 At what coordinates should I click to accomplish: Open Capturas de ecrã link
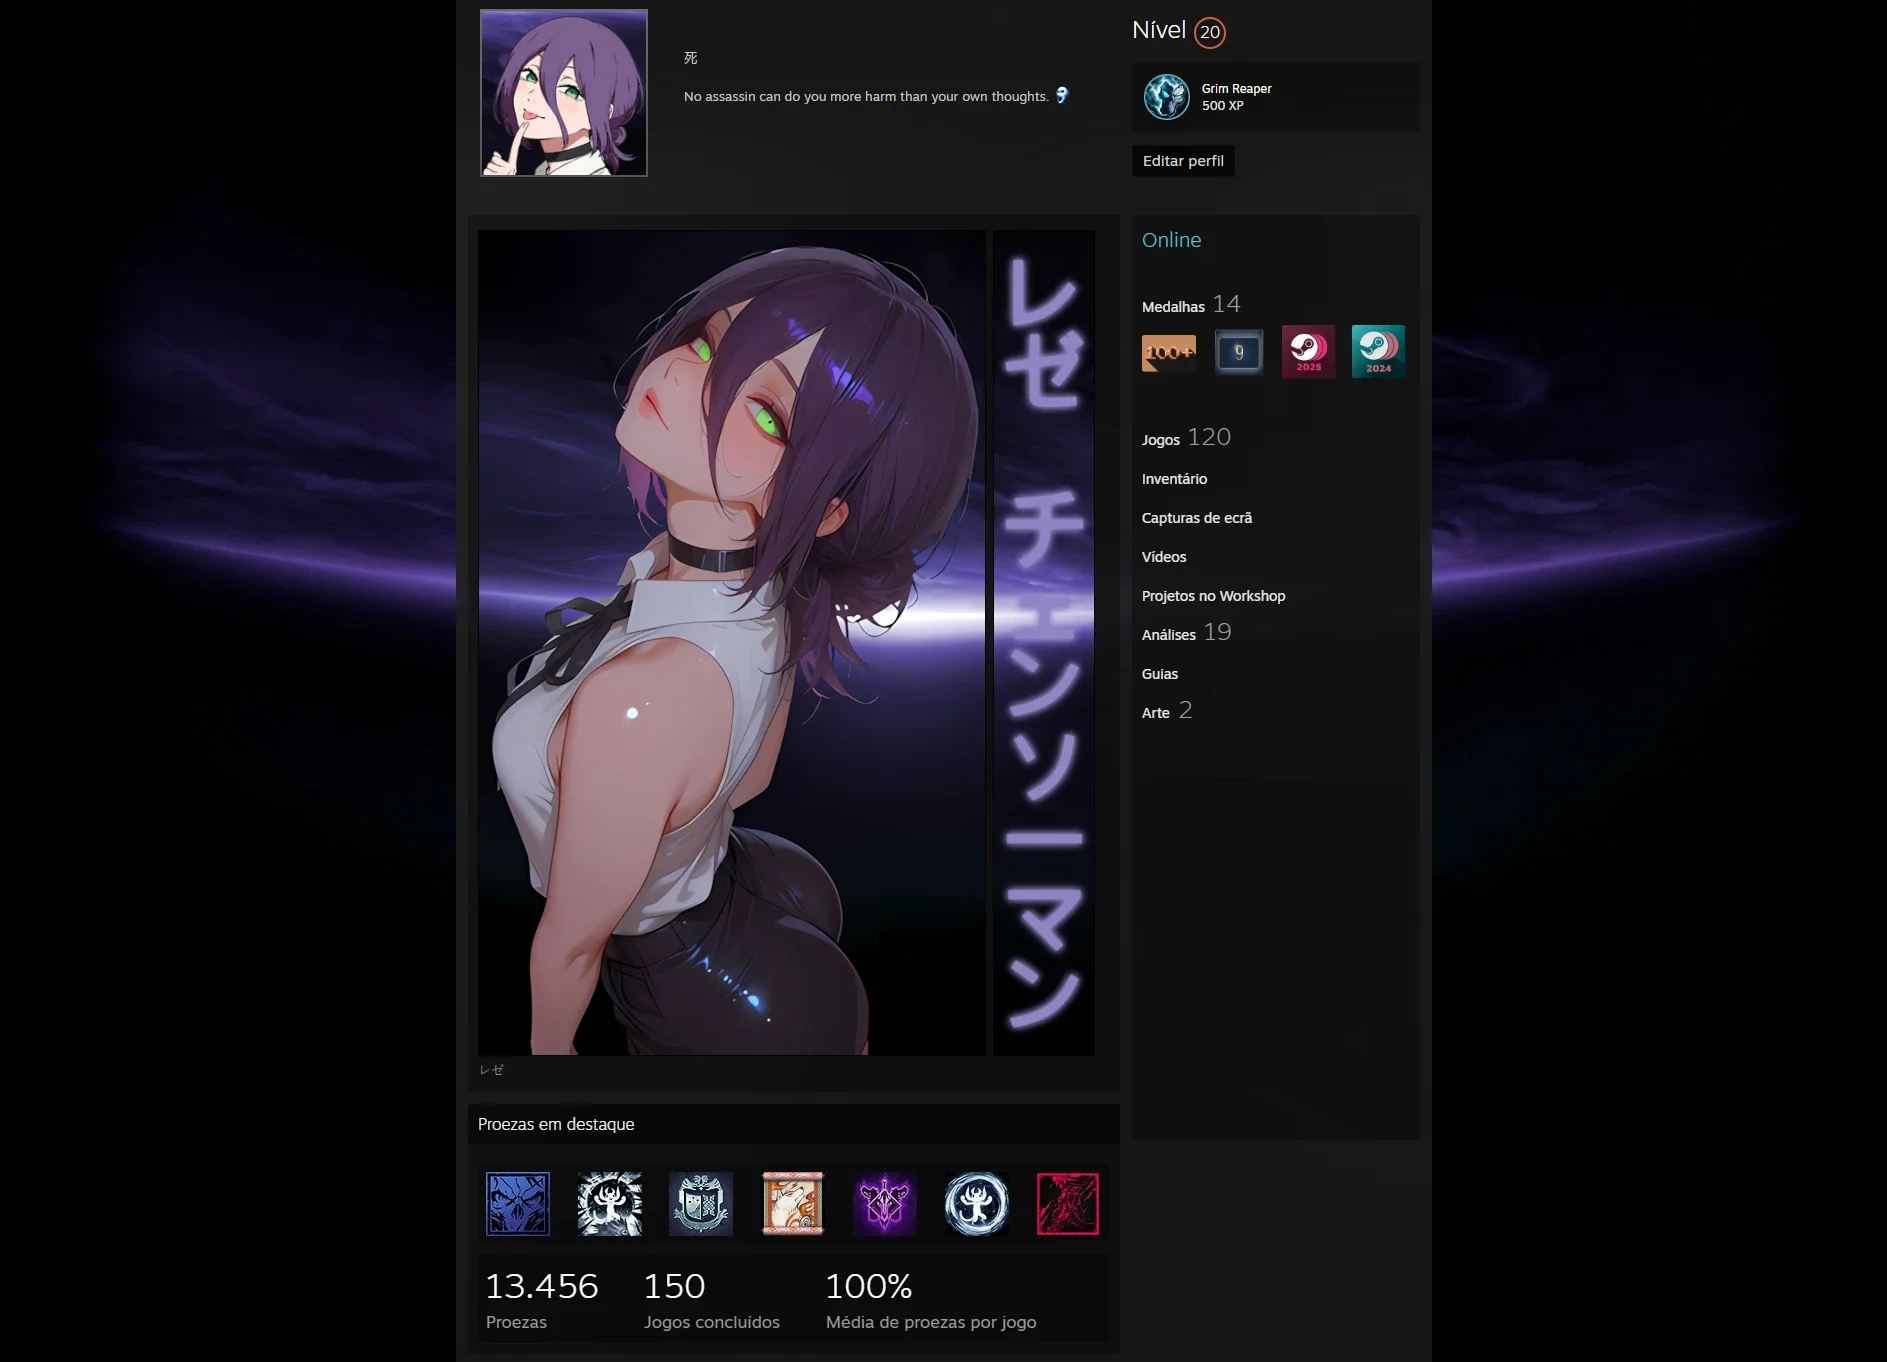click(1197, 518)
